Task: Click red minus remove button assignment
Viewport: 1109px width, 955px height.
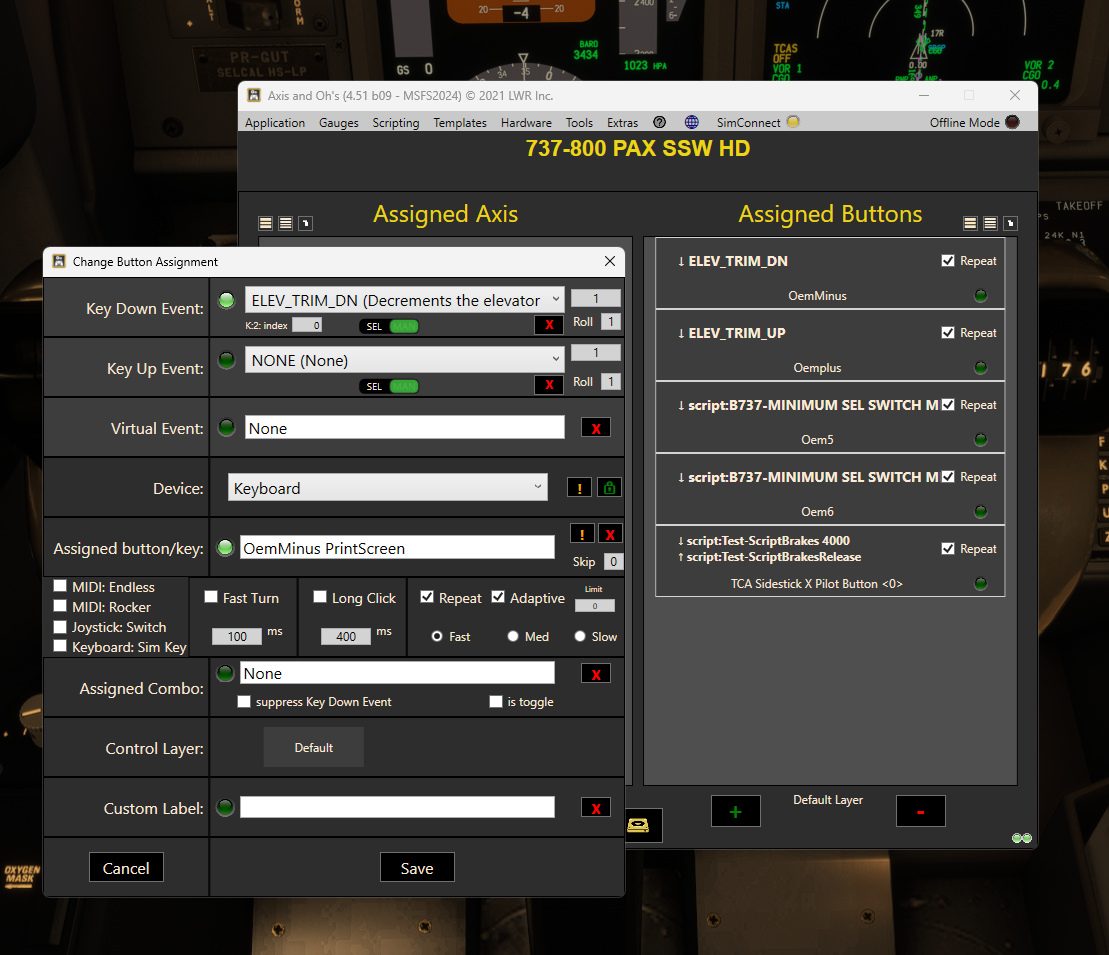Action: (920, 811)
